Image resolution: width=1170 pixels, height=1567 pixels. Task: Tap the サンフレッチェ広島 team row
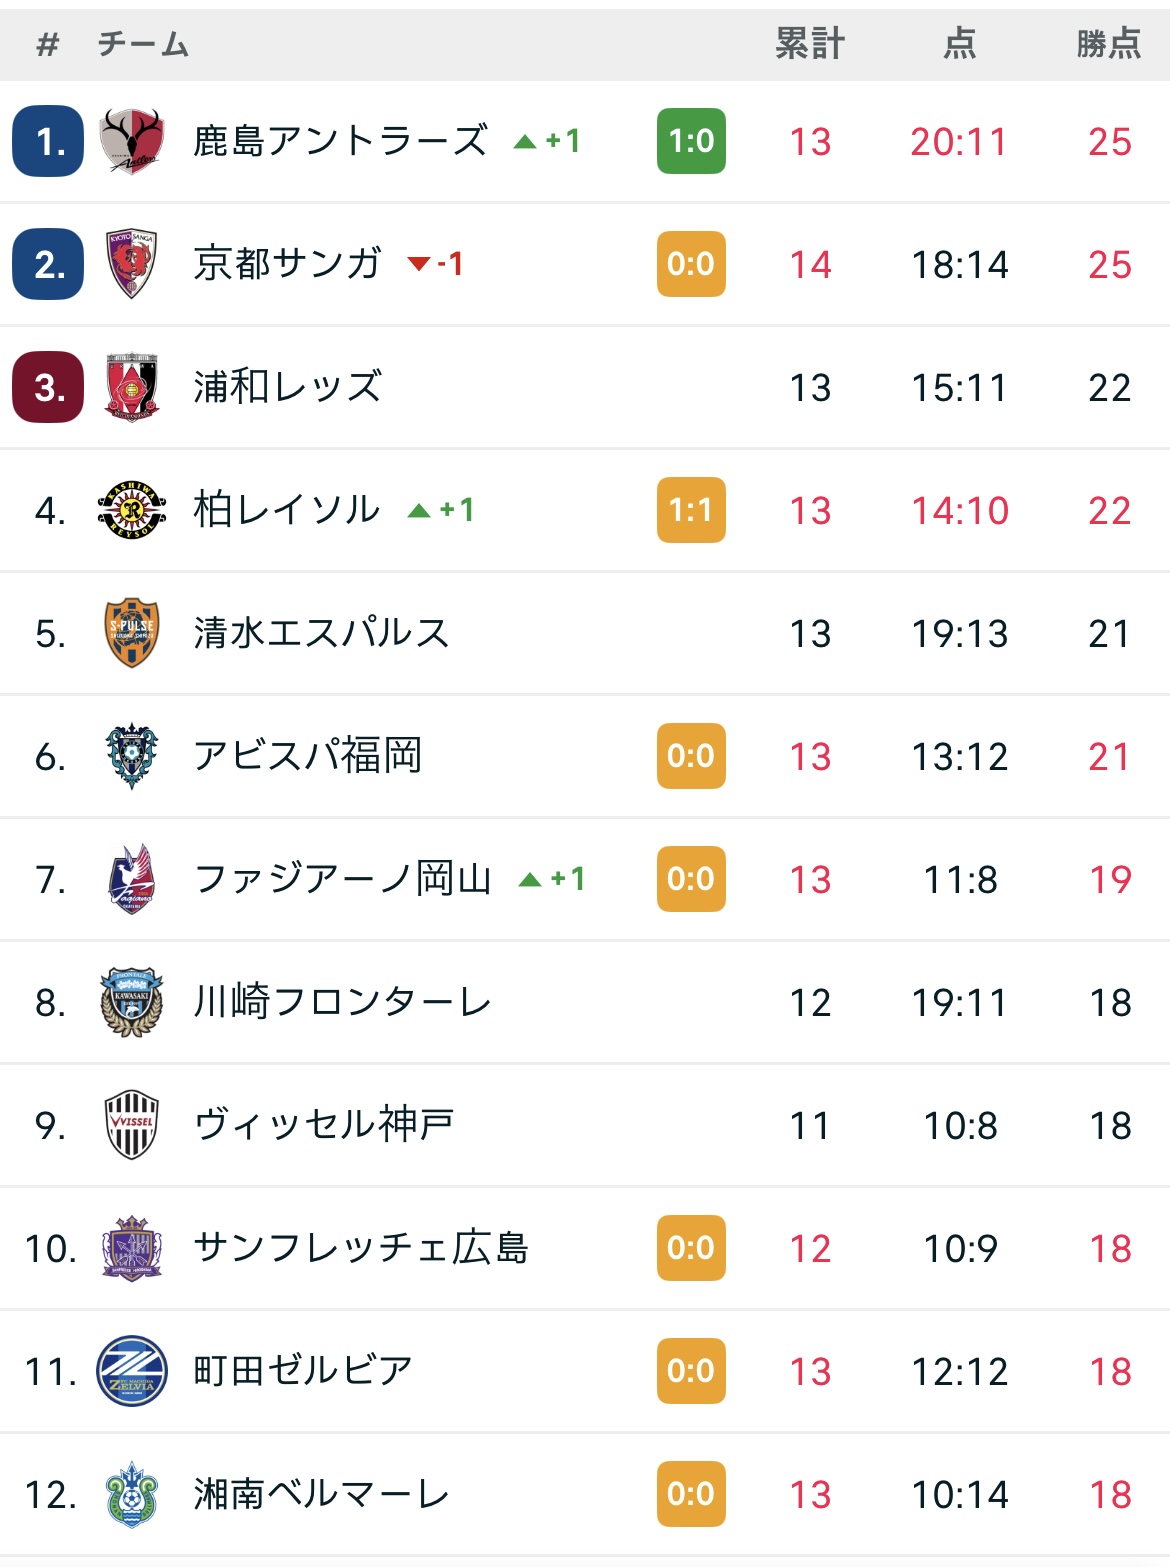pos(585,1248)
